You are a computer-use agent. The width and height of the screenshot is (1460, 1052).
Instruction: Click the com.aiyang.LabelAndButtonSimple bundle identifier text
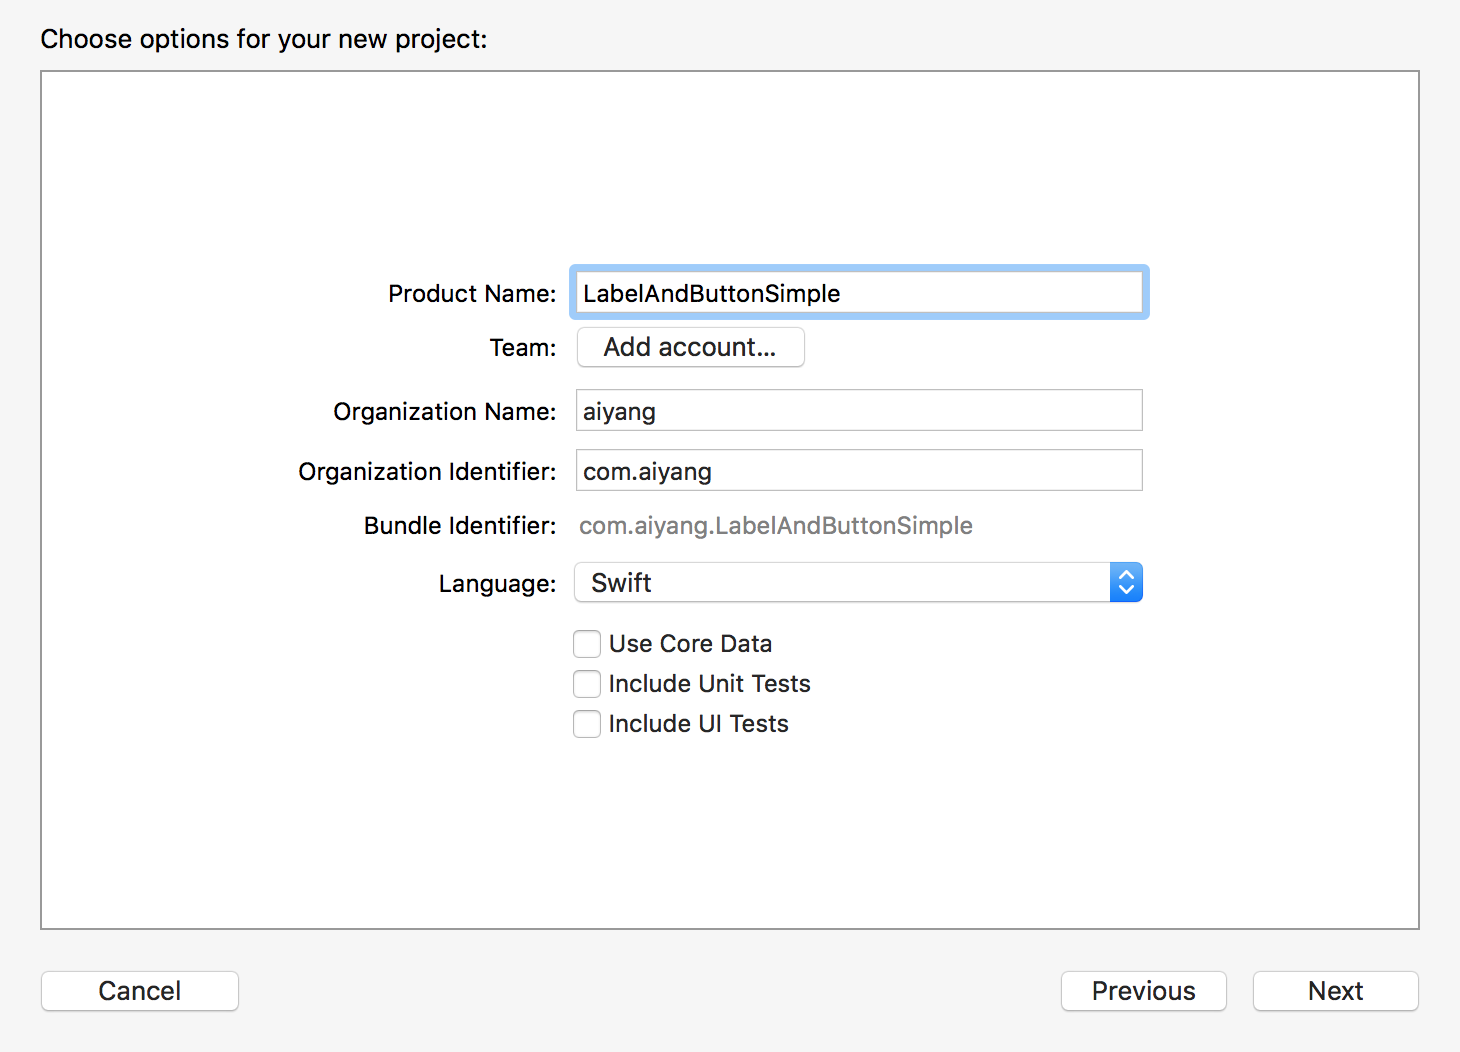click(775, 526)
